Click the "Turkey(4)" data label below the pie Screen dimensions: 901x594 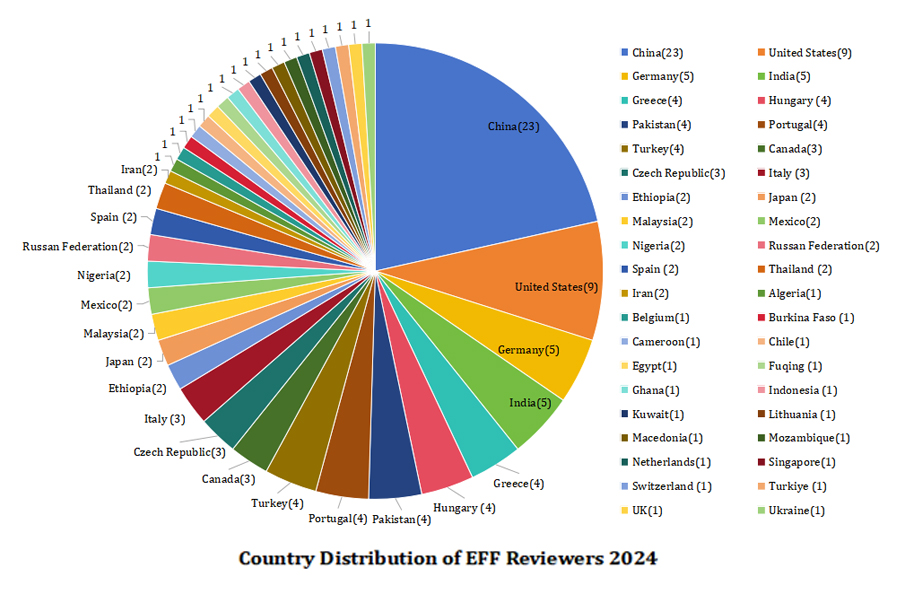[x=277, y=503]
